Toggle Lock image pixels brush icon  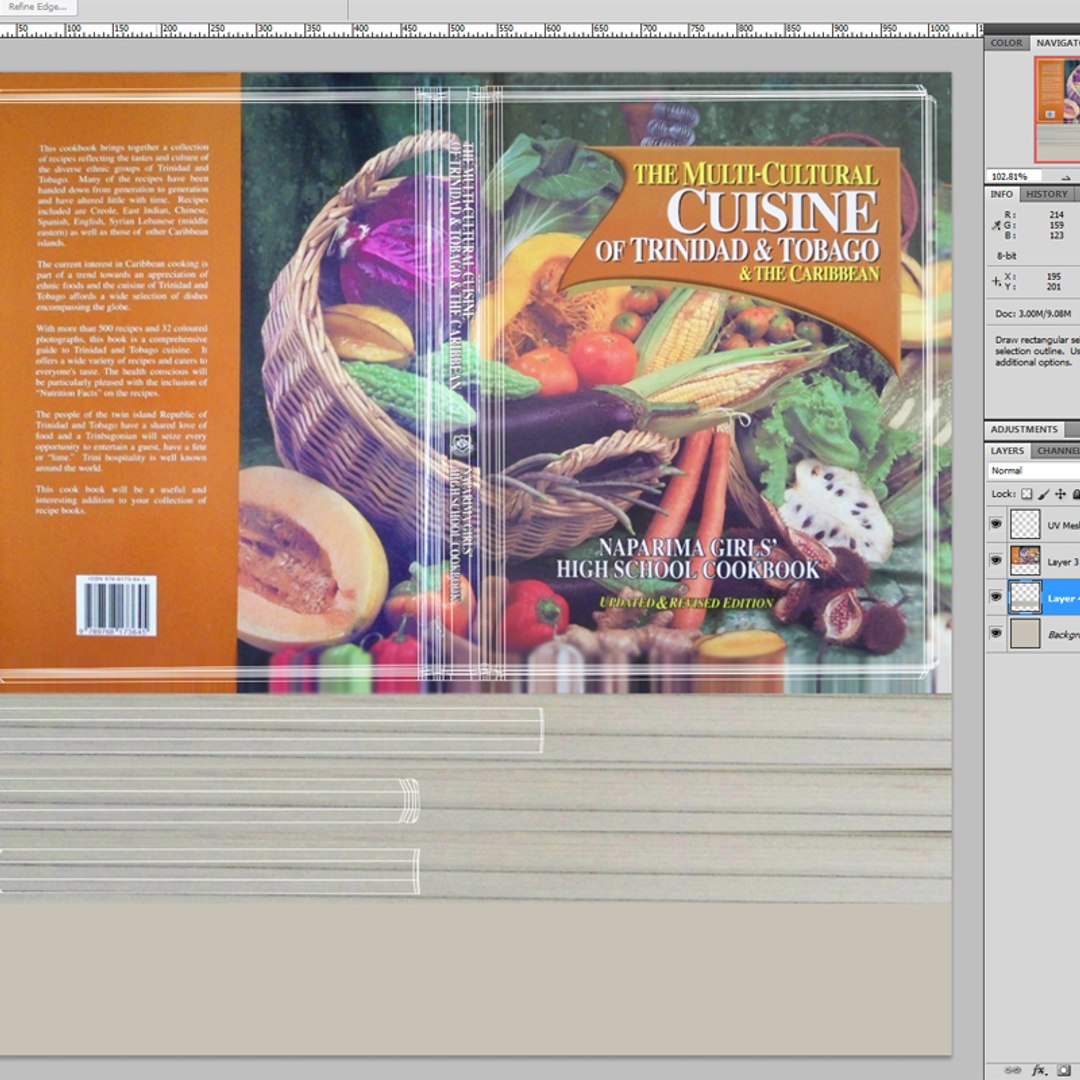pyautogui.click(x=1043, y=494)
